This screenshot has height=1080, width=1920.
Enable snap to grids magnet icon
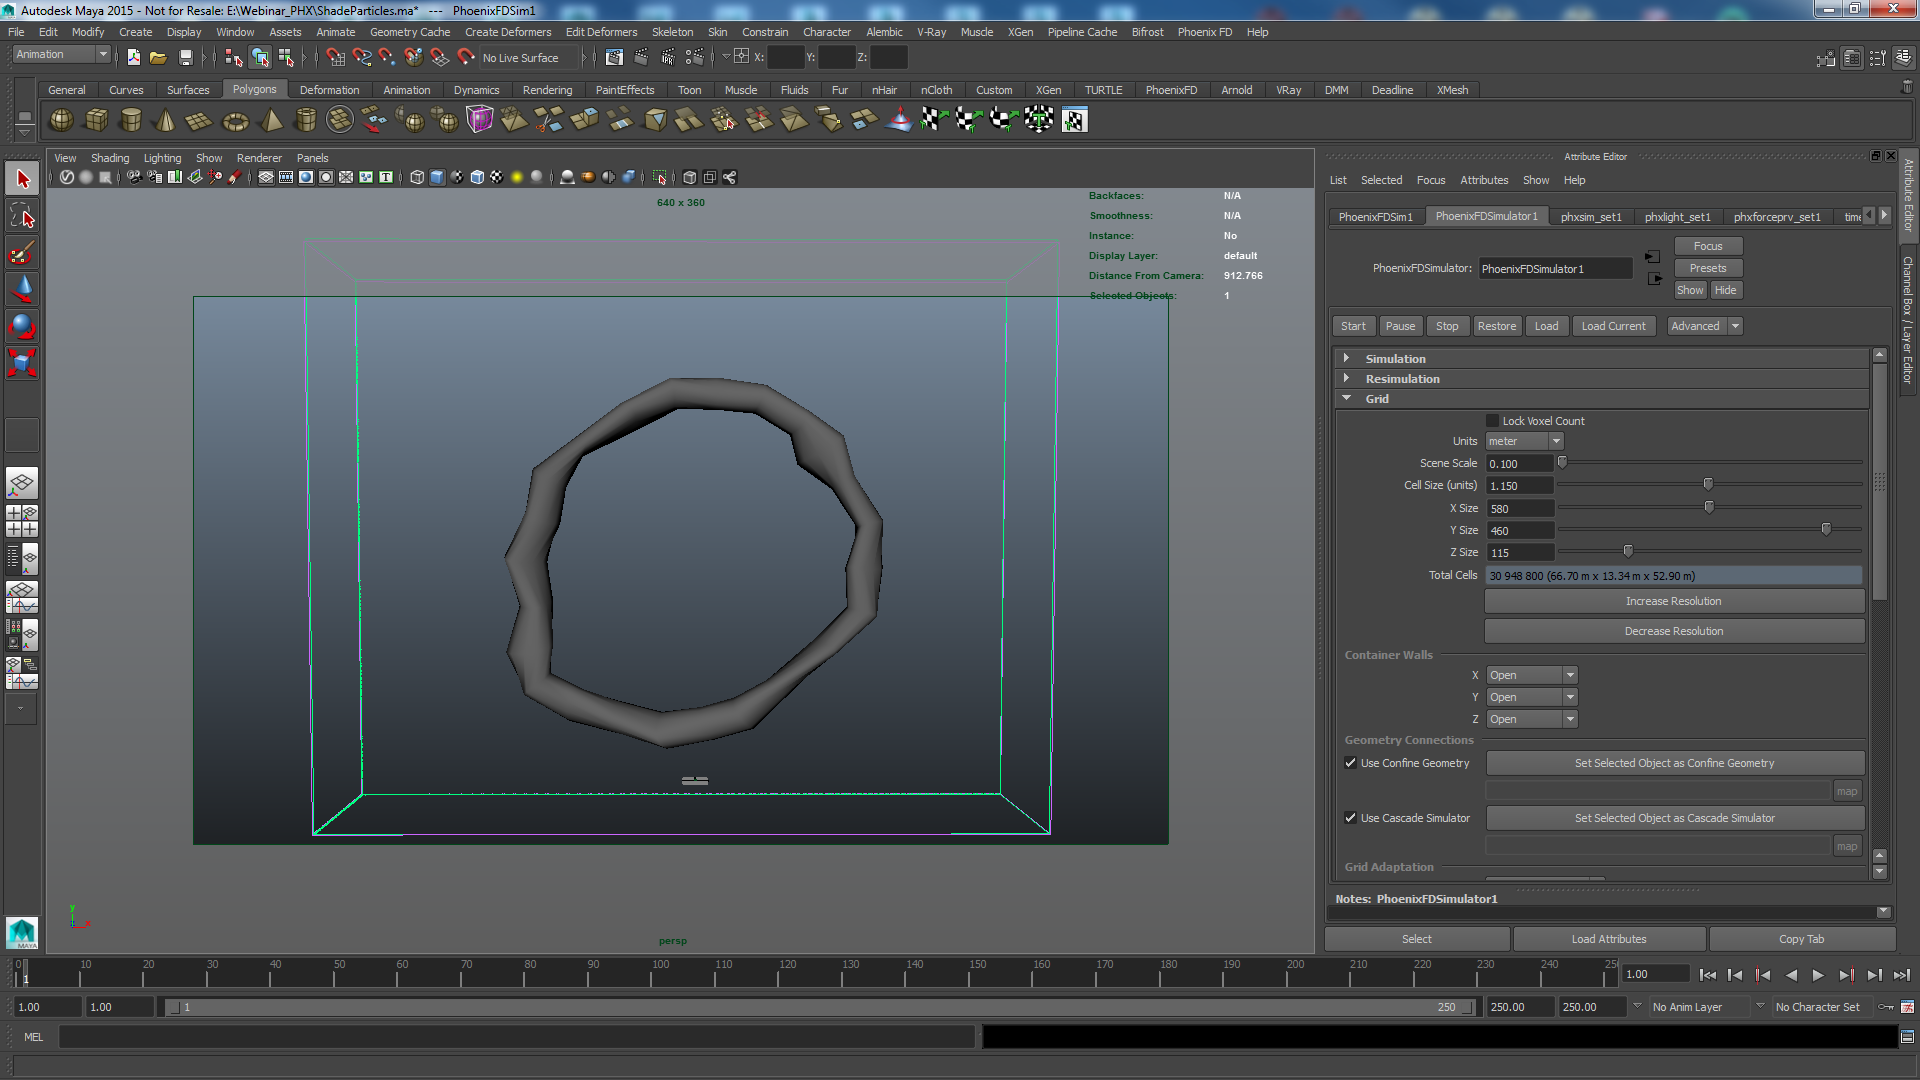[x=335, y=58]
